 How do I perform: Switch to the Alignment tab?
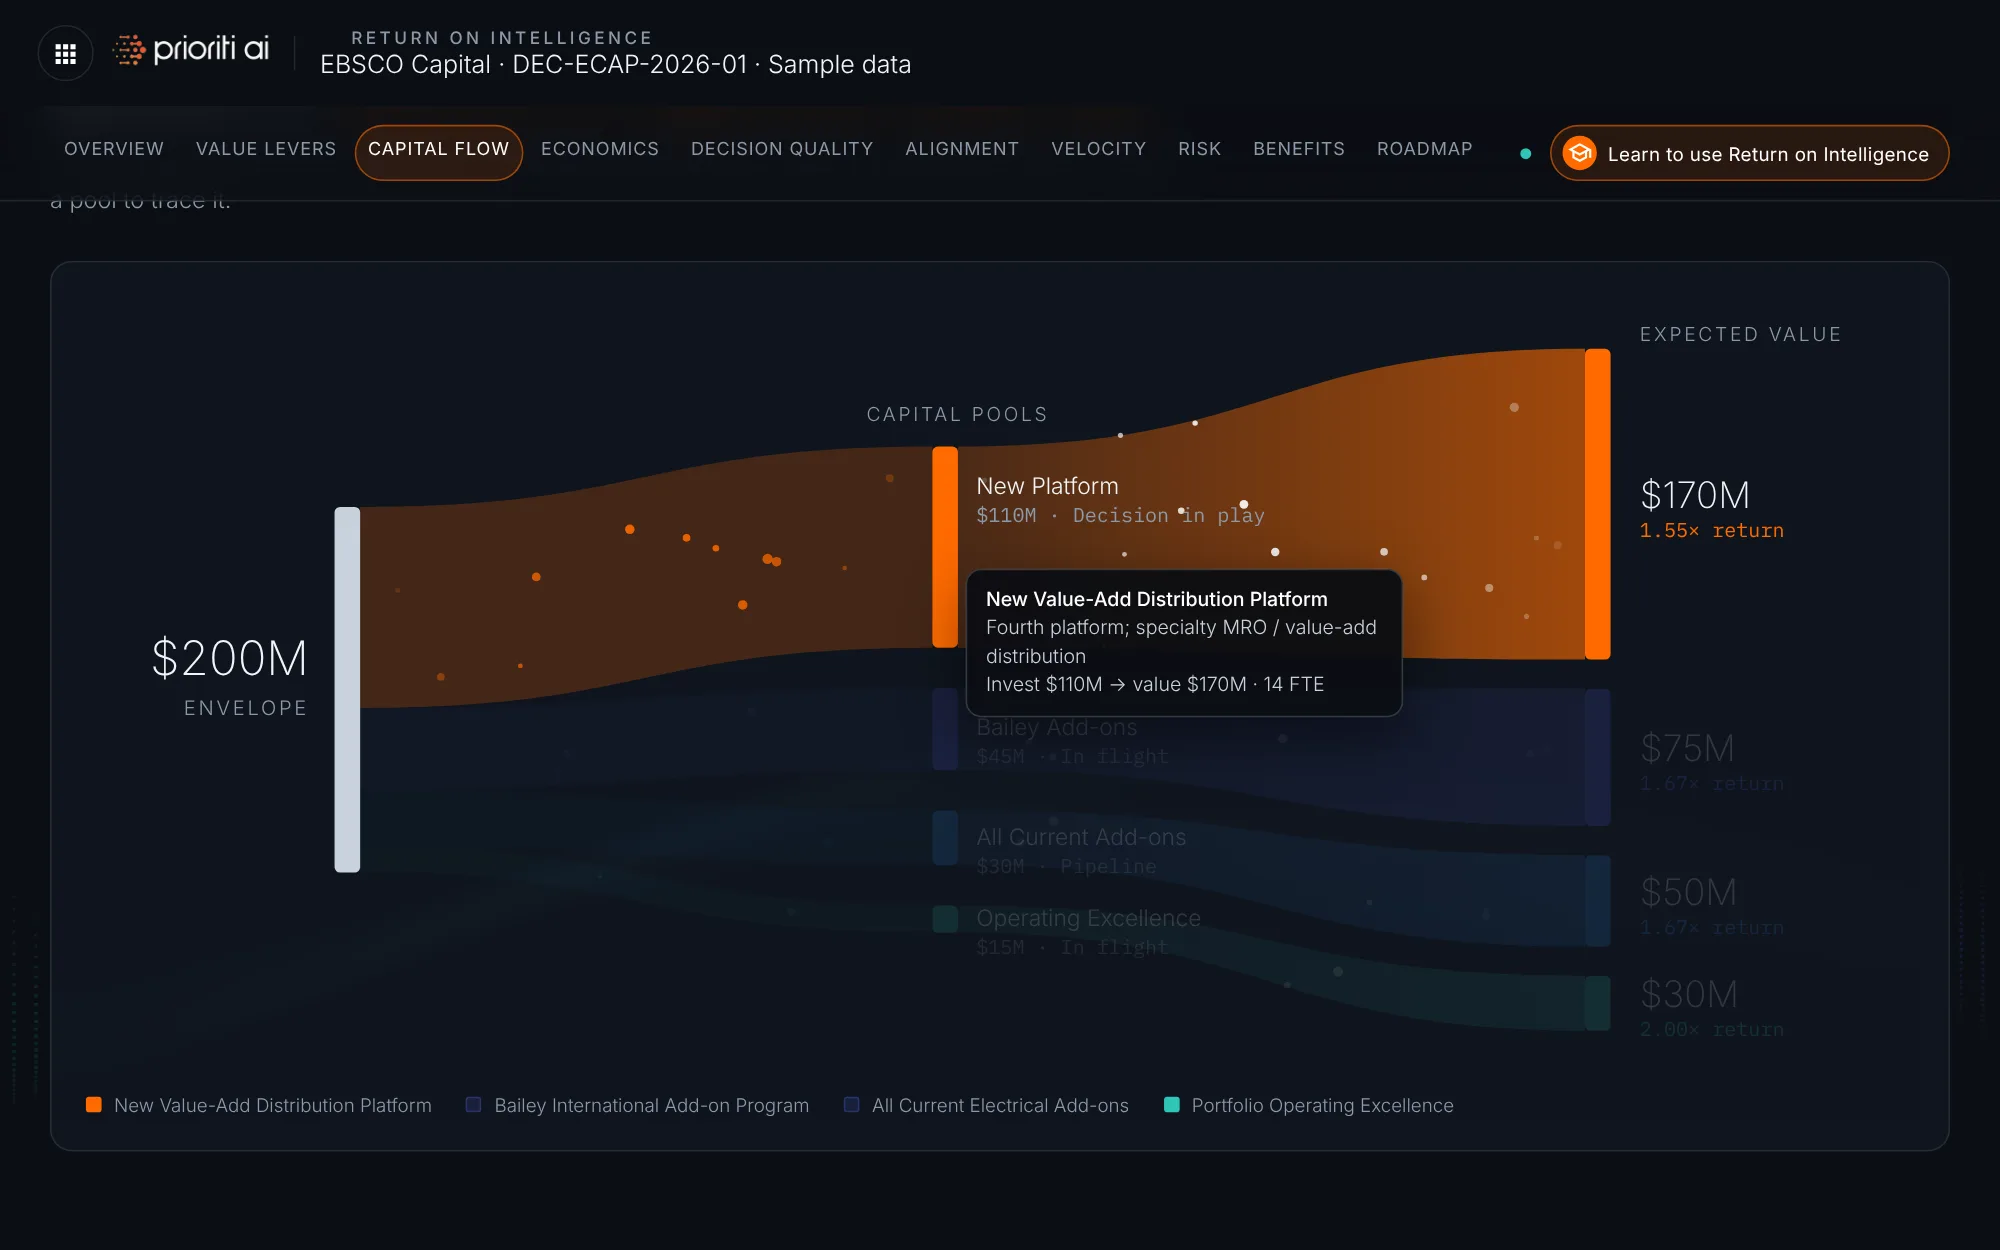click(962, 149)
